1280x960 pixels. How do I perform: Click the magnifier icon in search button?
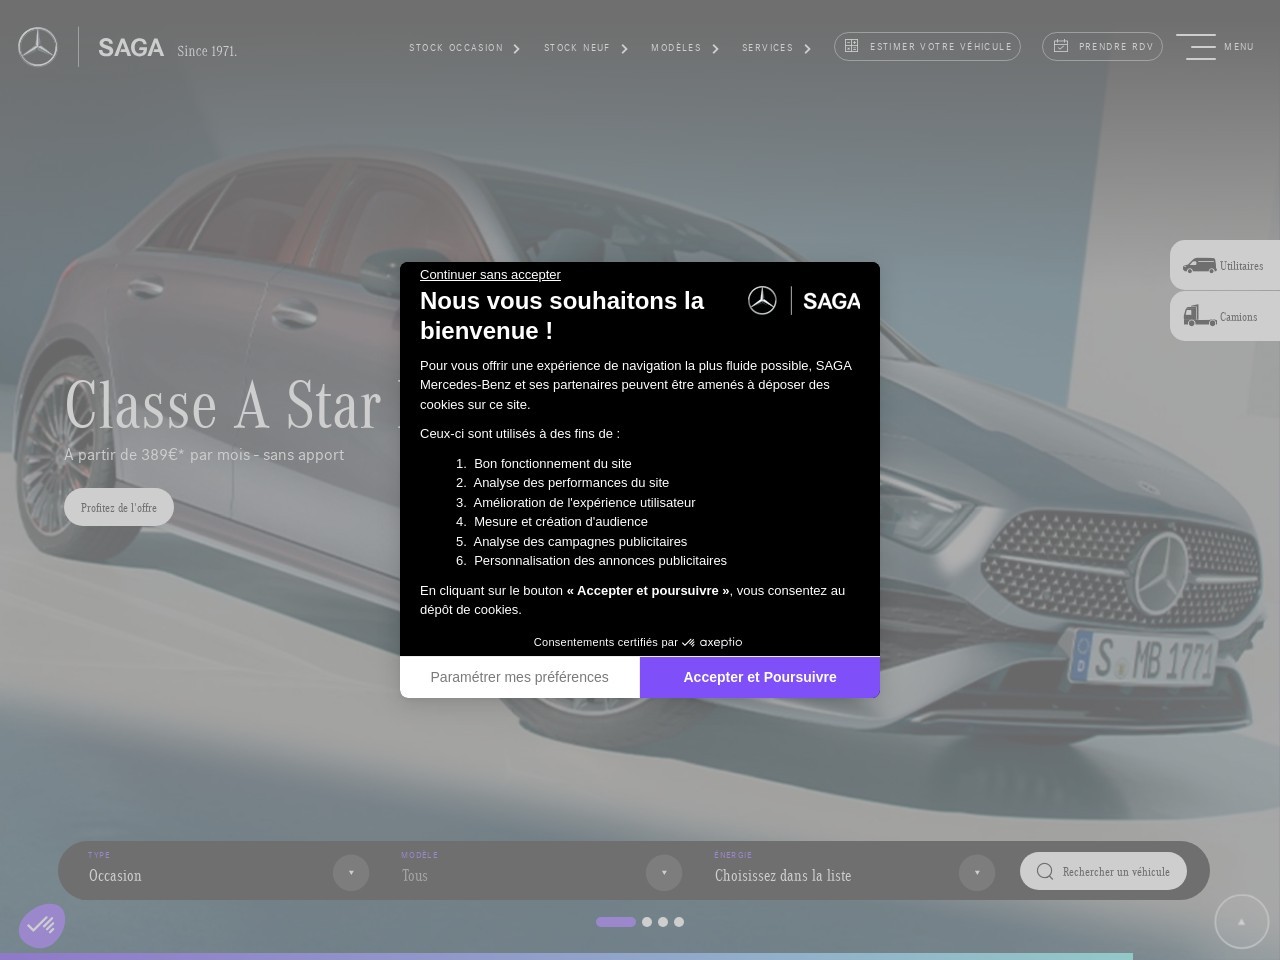click(1045, 871)
